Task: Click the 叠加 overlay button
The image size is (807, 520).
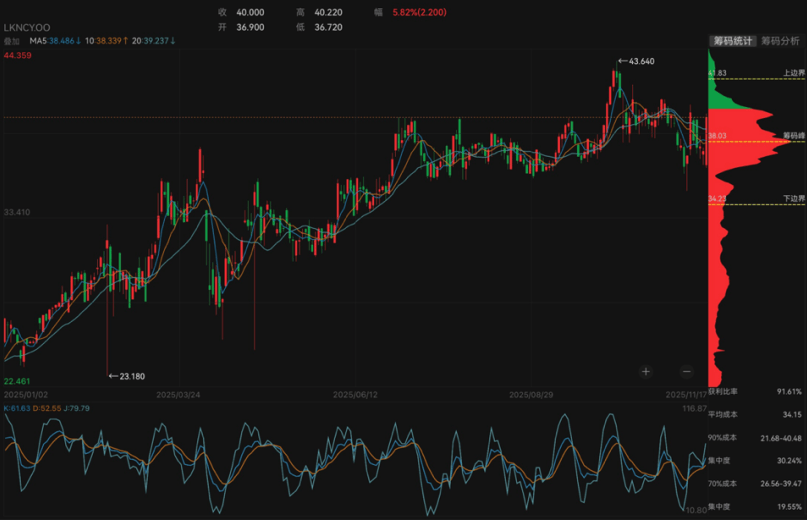Action: click(12, 41)
